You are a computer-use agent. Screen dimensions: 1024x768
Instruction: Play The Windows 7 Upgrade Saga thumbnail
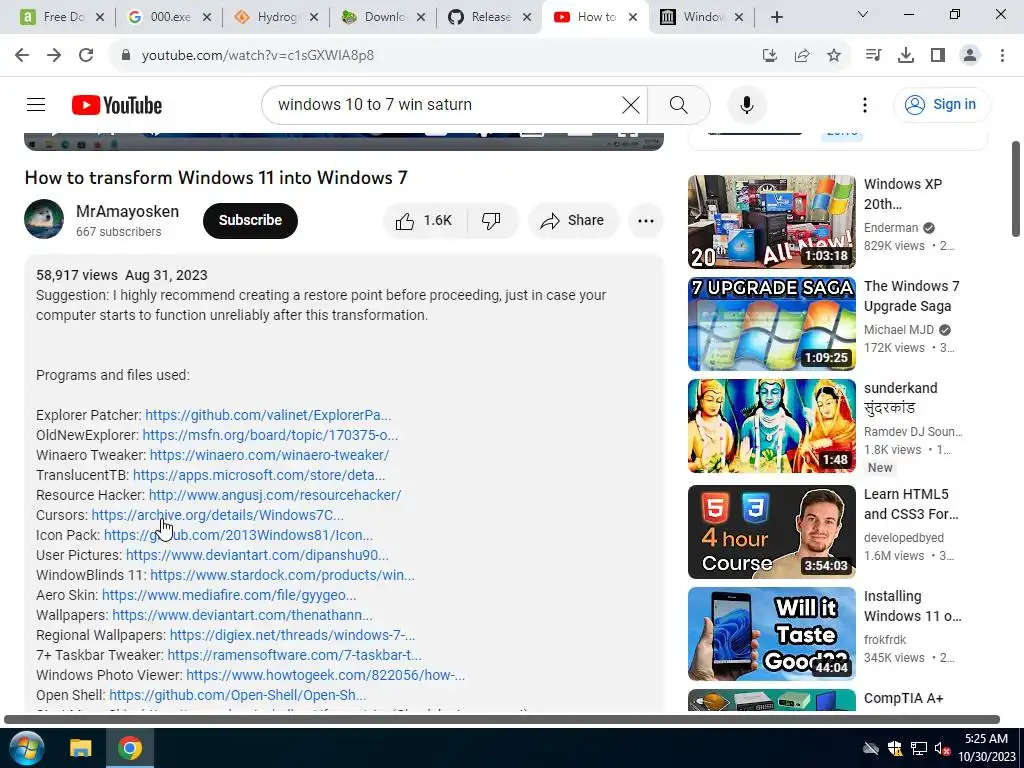coord(771,324)
